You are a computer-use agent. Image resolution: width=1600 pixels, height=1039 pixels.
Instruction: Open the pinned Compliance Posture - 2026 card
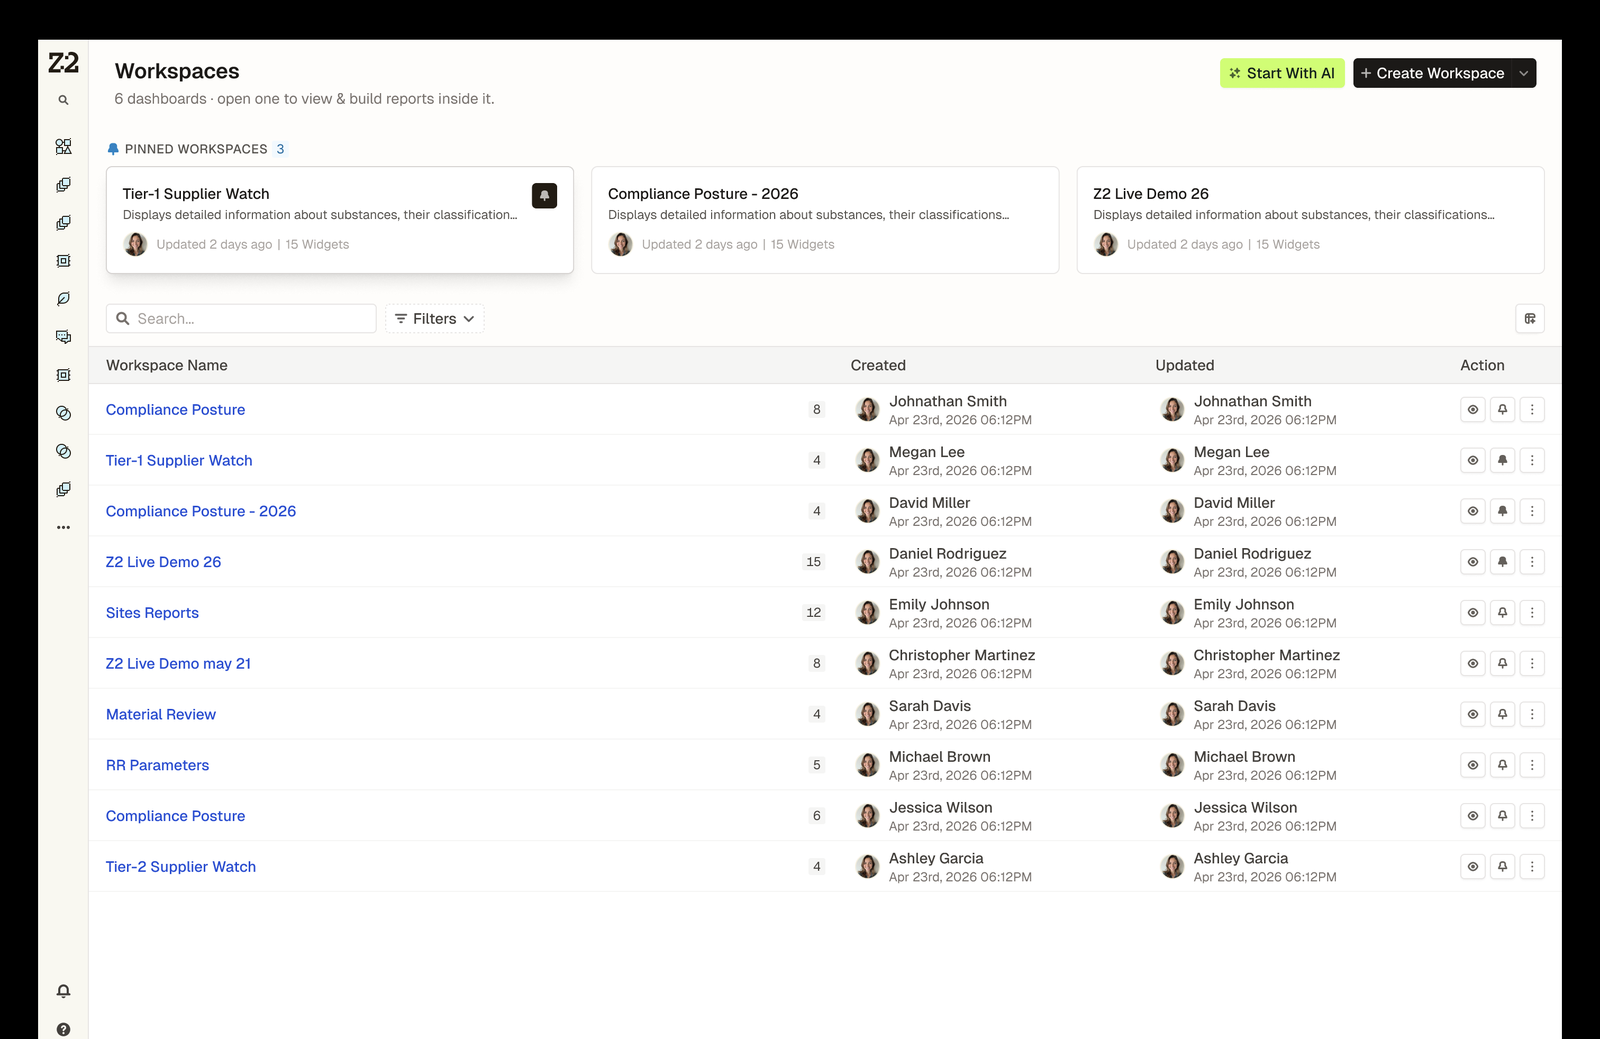pos(825,220)
